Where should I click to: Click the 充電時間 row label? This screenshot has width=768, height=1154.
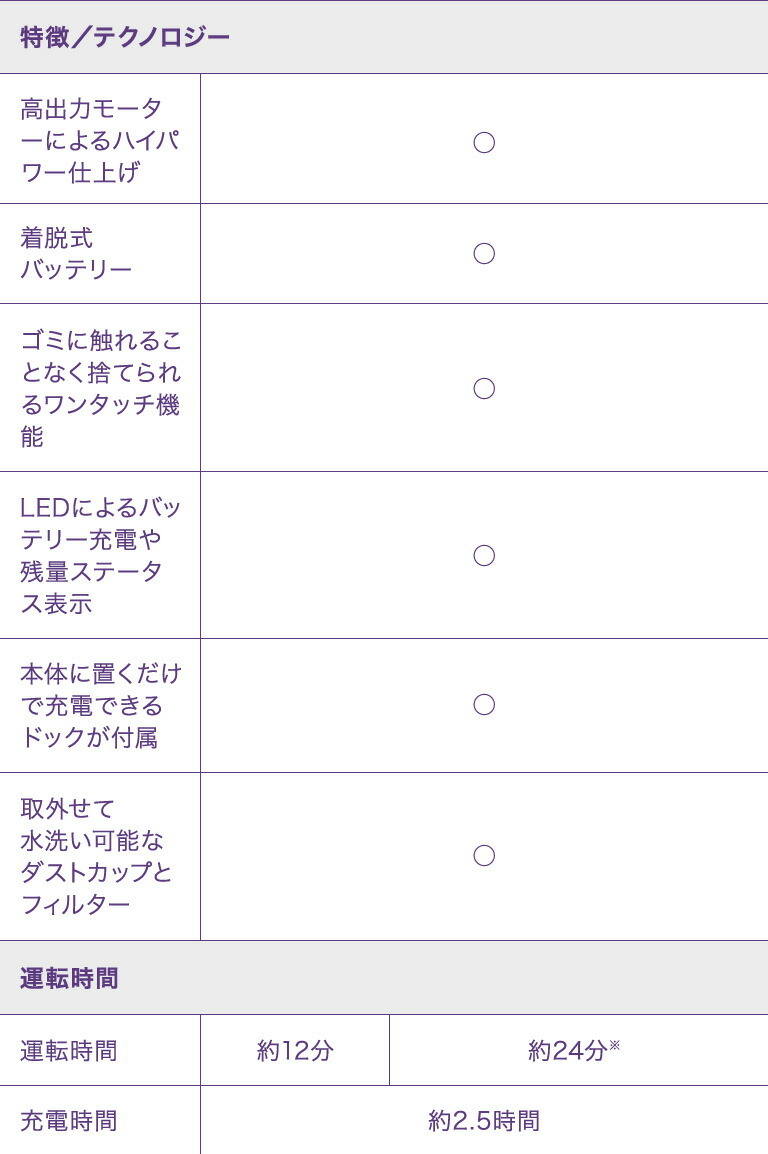click(x=69, y=1121)
